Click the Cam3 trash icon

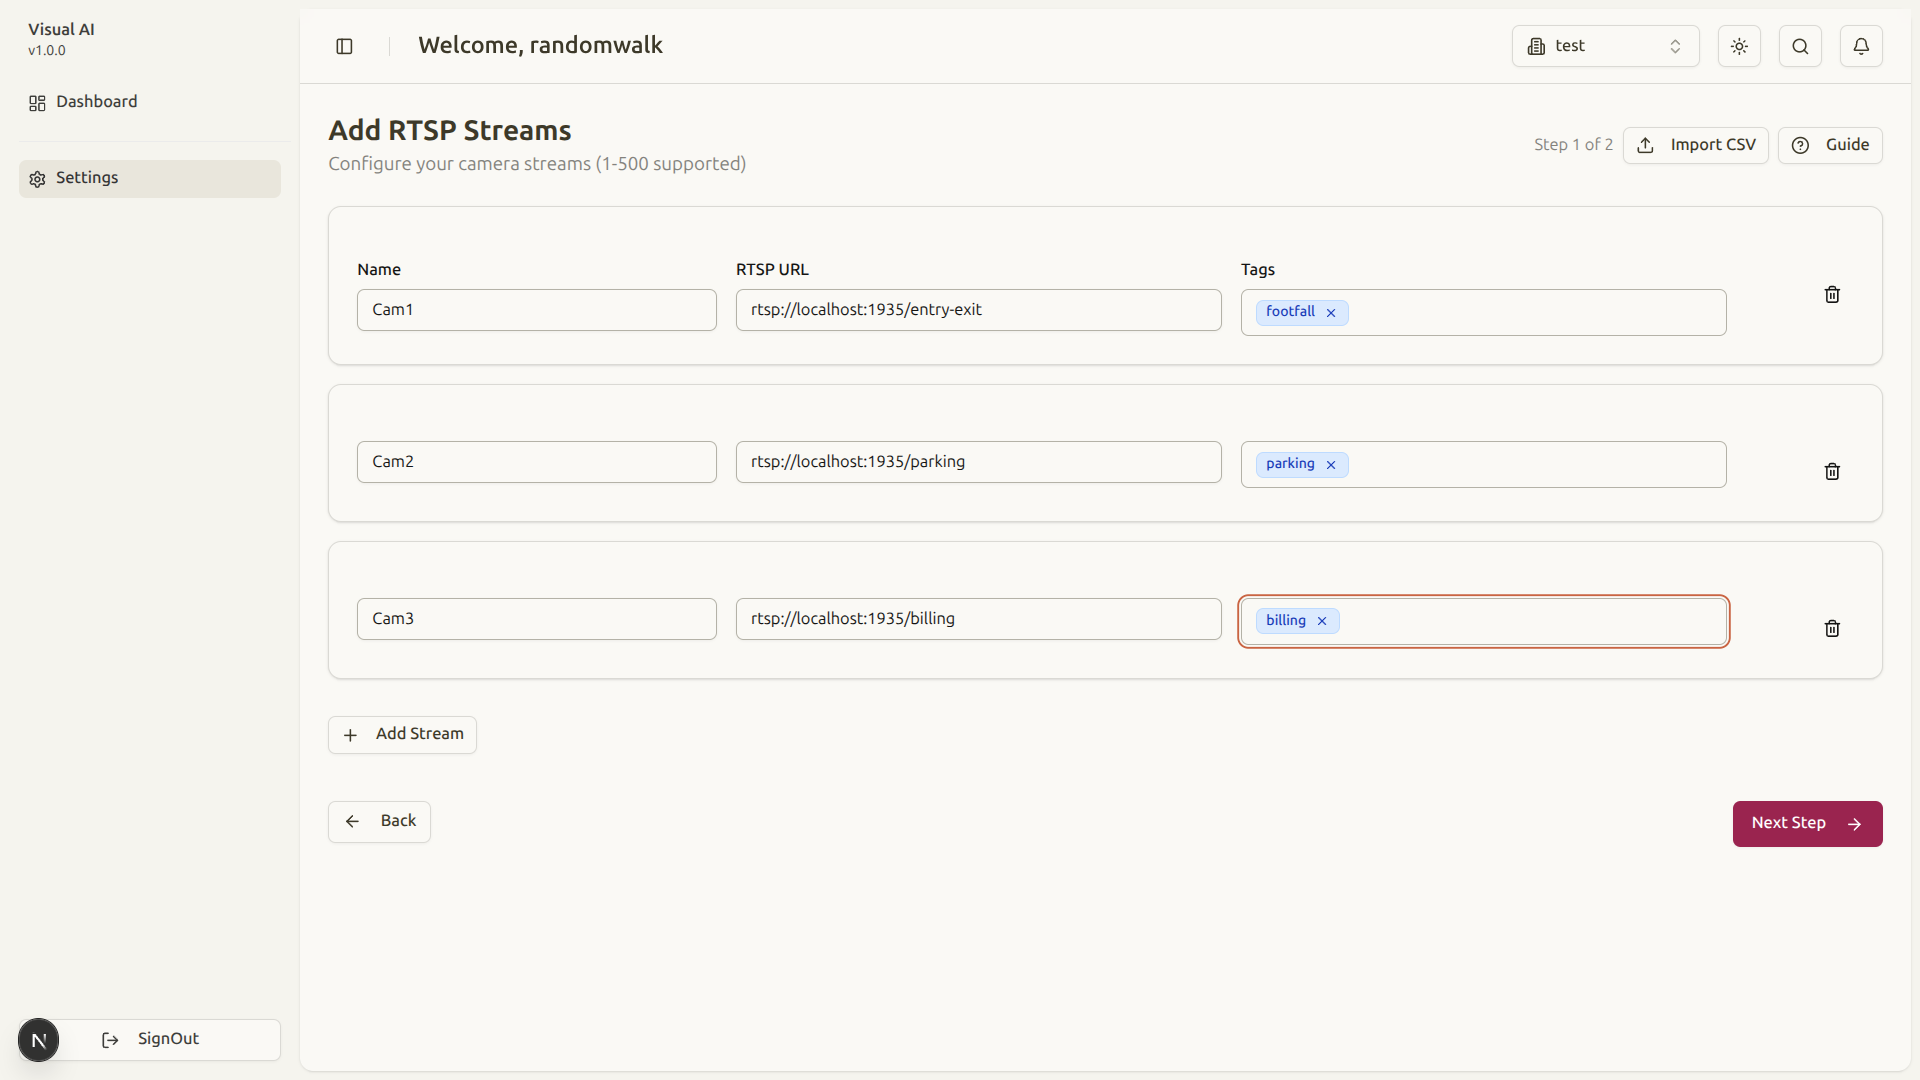pos(1832,628)
